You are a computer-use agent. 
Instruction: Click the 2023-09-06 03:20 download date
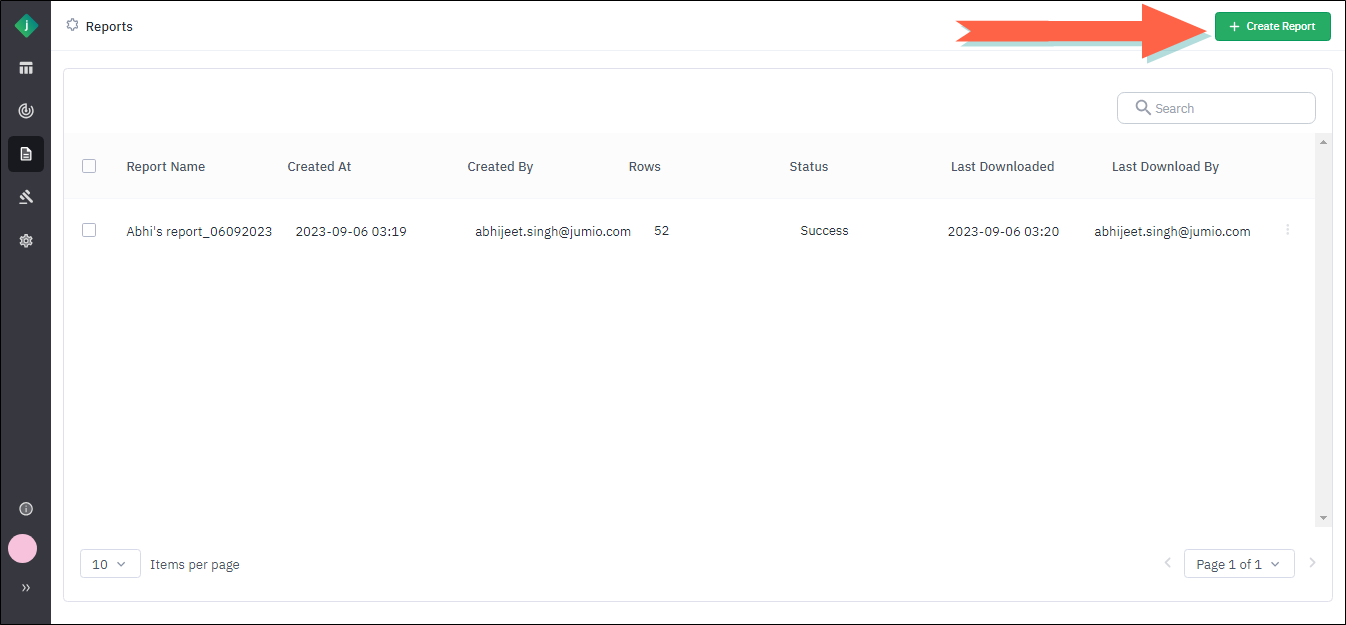pos(1003,231)
